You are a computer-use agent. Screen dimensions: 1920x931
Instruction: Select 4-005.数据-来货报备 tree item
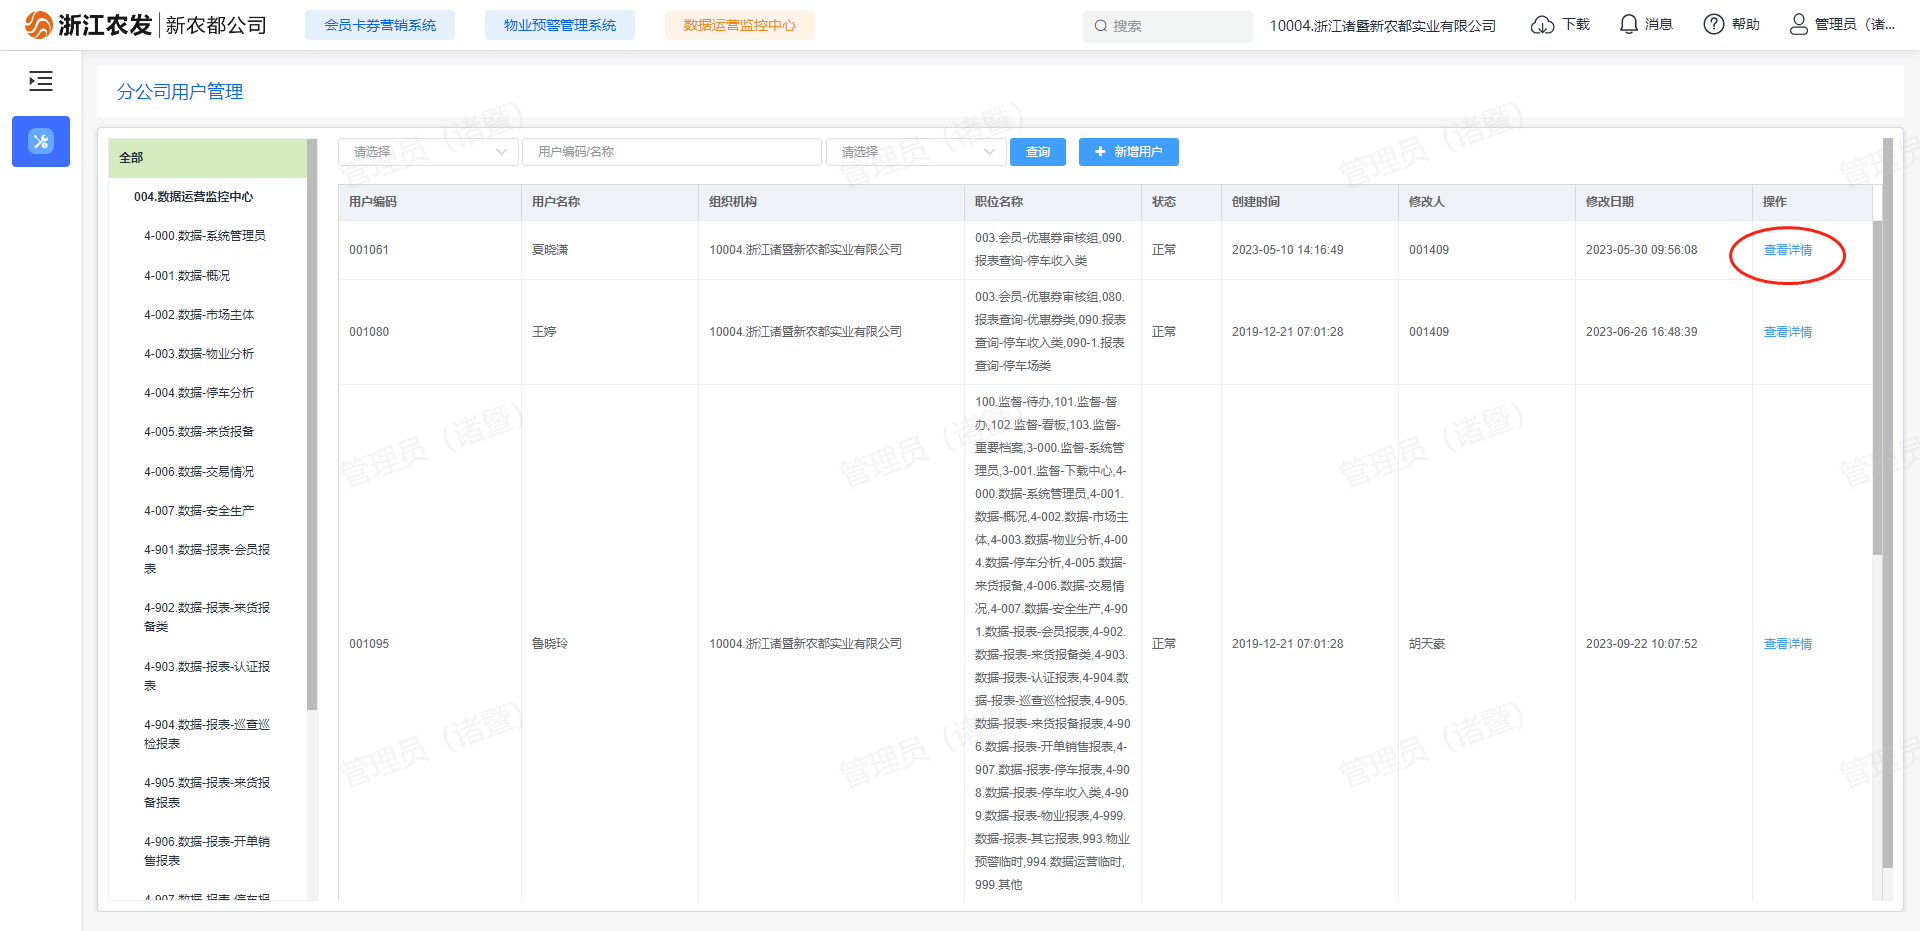point(199,432)
